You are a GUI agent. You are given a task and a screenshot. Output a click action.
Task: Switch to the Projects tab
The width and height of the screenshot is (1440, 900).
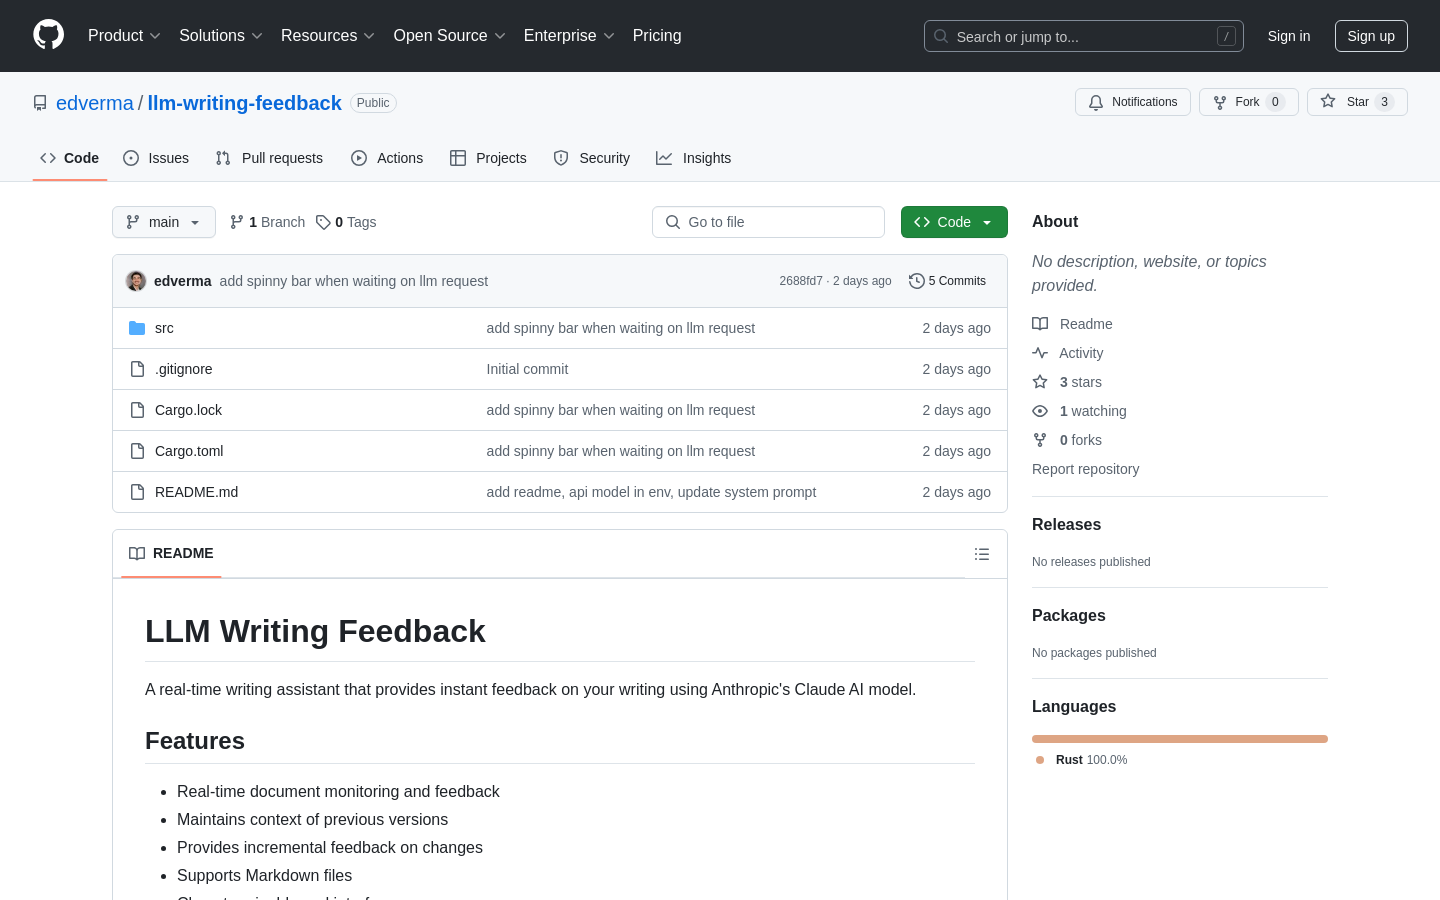(488, 158)
